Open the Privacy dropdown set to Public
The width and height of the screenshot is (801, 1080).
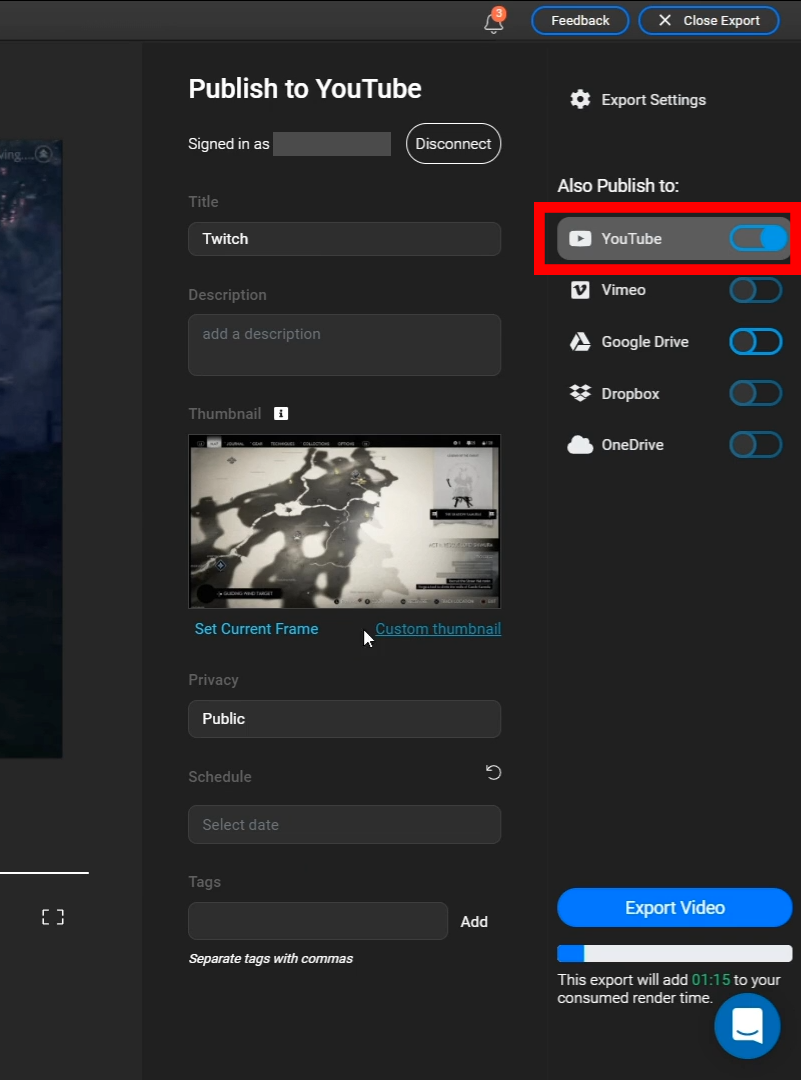[x=344, y=719]
